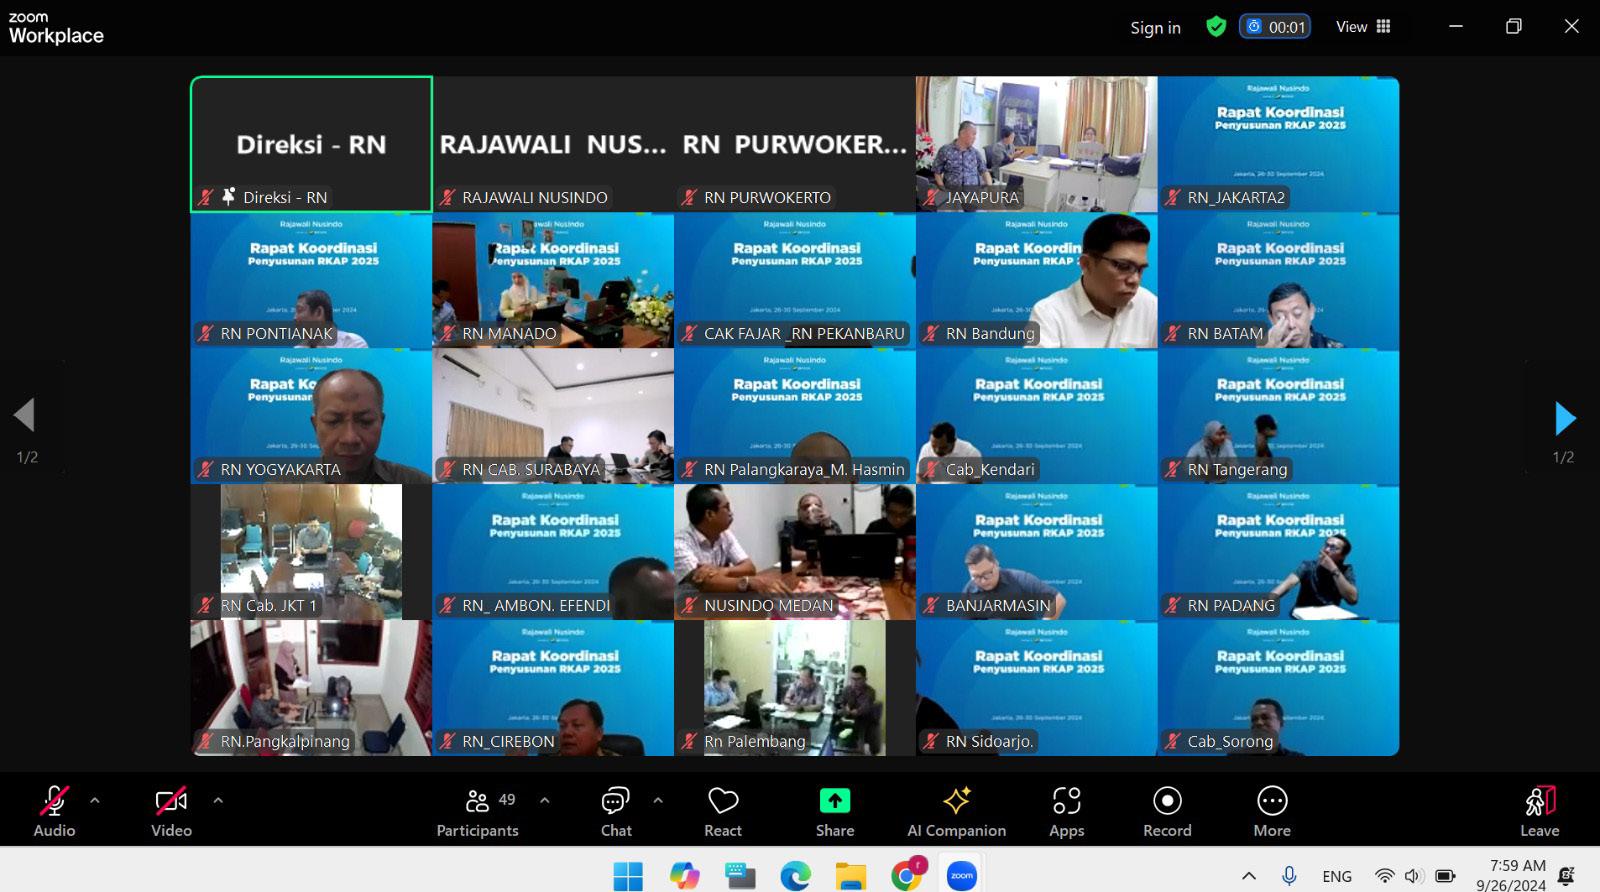Viewport: 1600px width, 892px height.
Task: Select the RN.Pangkalpinang video tile
Action: click(311, 688)
